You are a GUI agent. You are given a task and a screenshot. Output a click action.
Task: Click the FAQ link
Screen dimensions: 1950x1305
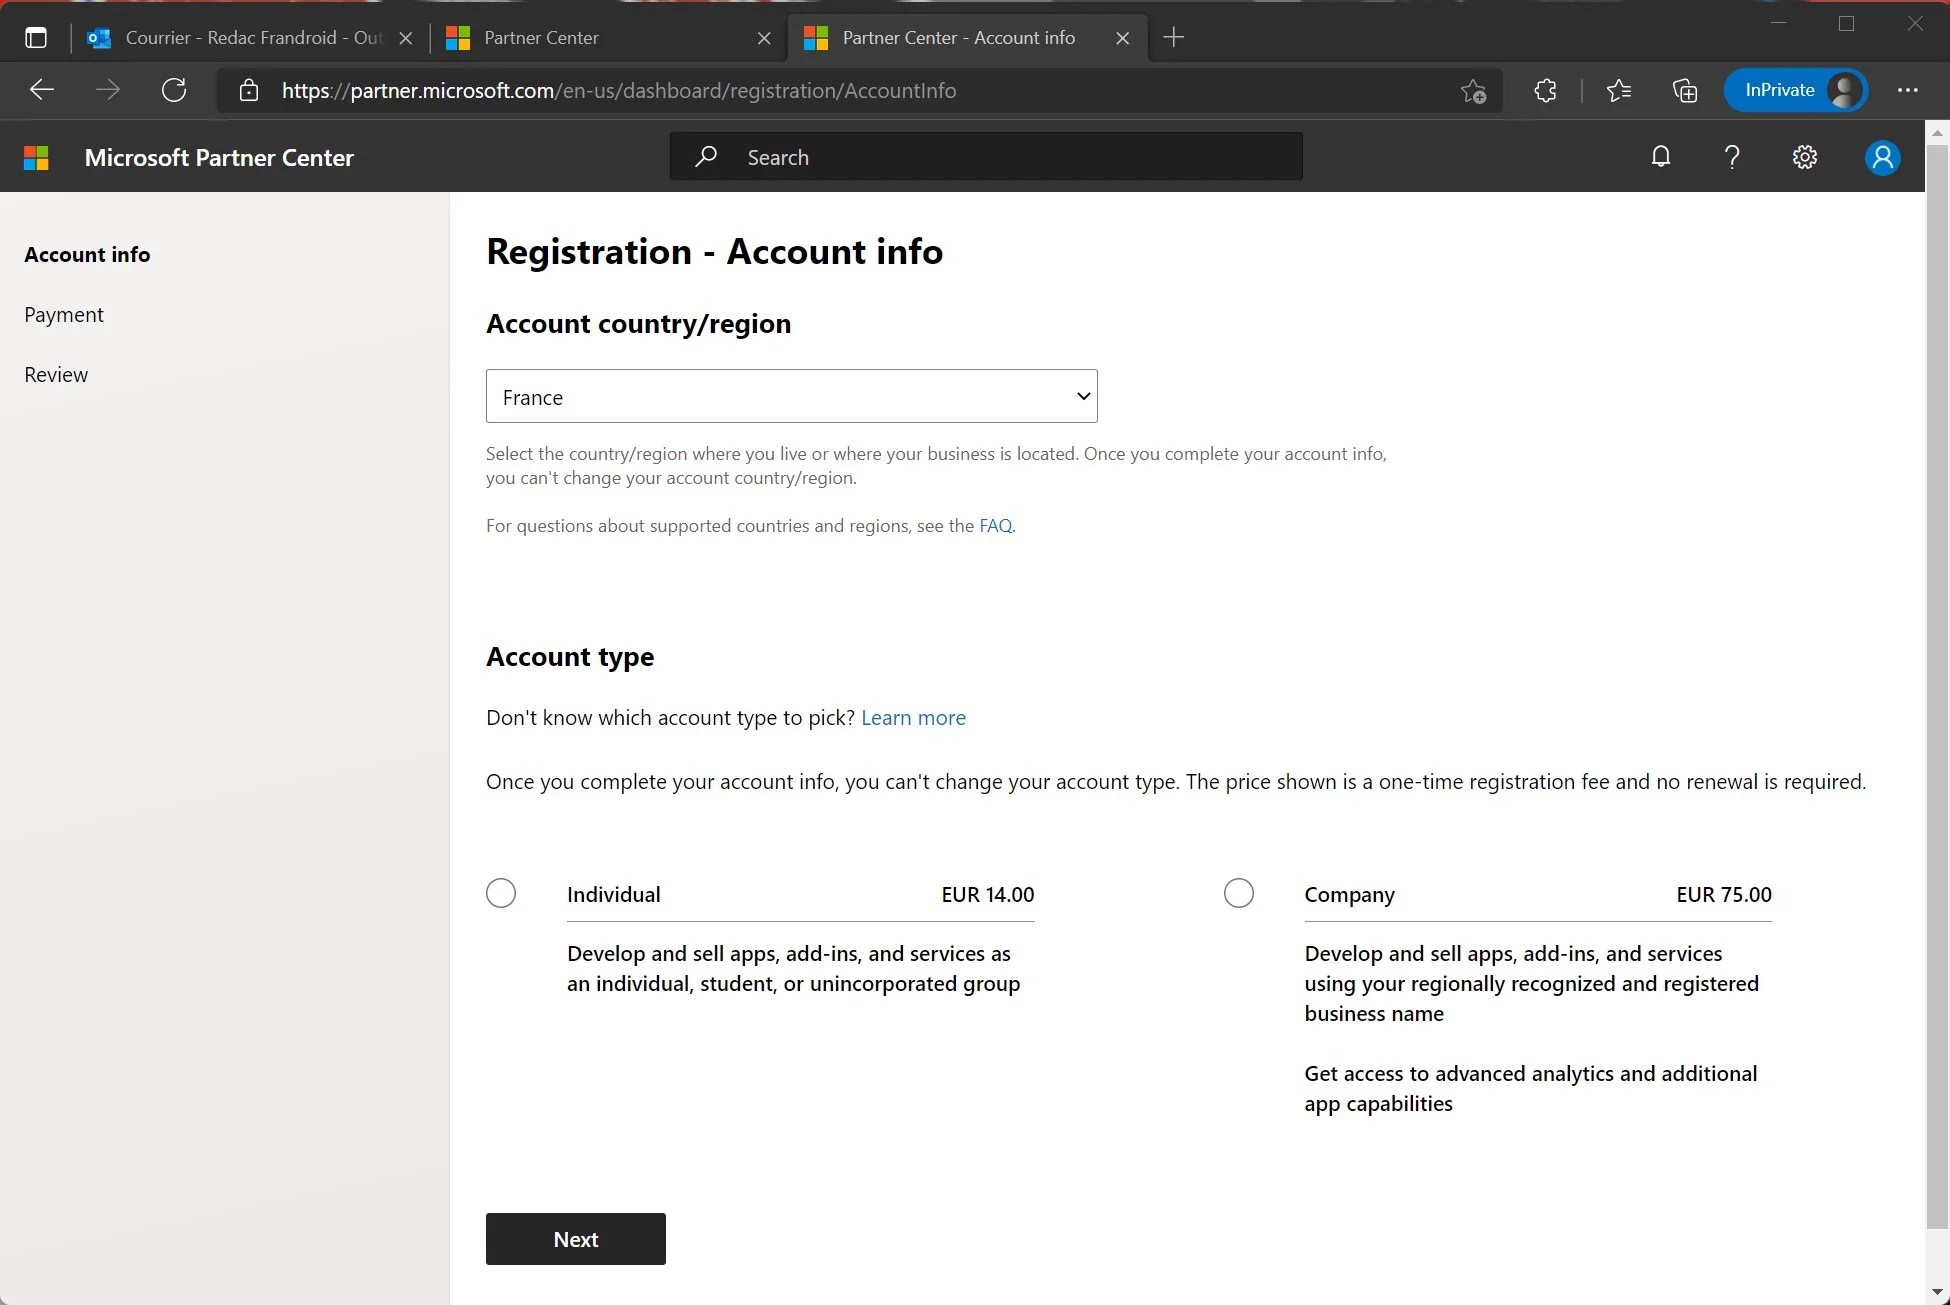[x=995, y=524]
